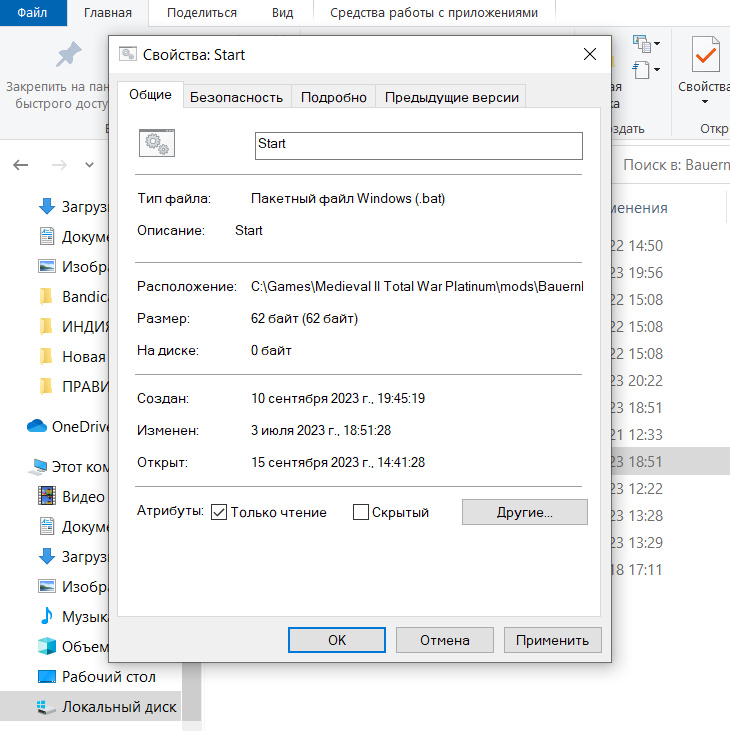Click file row dated 17:11 in Explorer

tap(670, 570)
